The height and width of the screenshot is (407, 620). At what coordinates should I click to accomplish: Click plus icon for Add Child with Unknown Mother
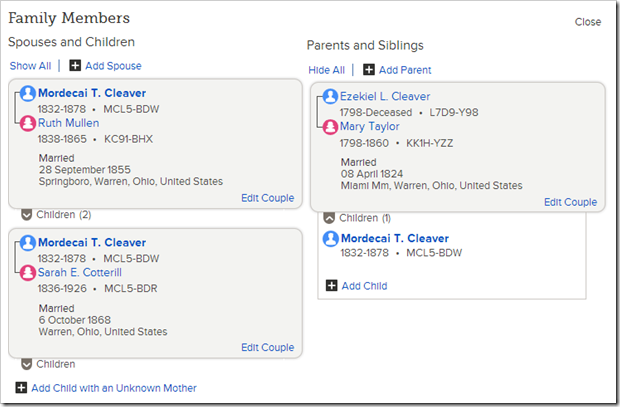21,388
